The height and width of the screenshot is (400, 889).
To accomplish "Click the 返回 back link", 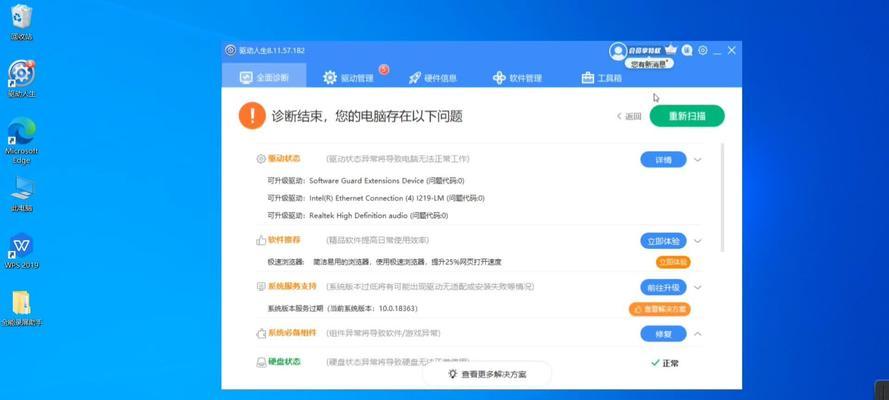I will pyautogui.click(x=629, y=117).
